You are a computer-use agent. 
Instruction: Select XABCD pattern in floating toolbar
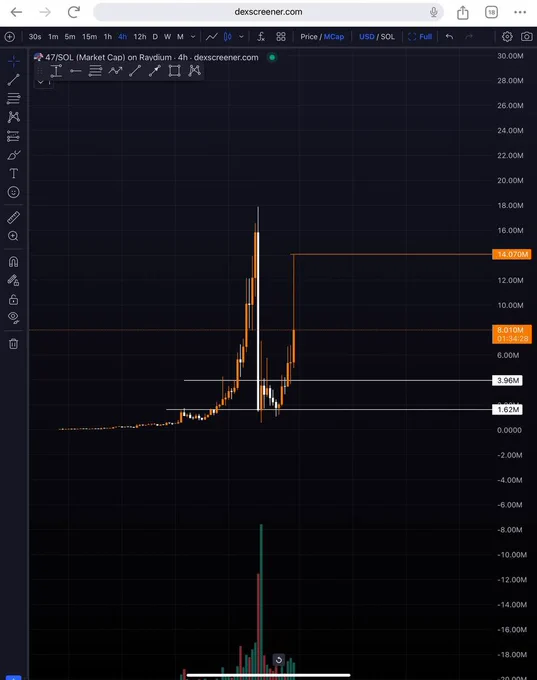click(194, 71)
